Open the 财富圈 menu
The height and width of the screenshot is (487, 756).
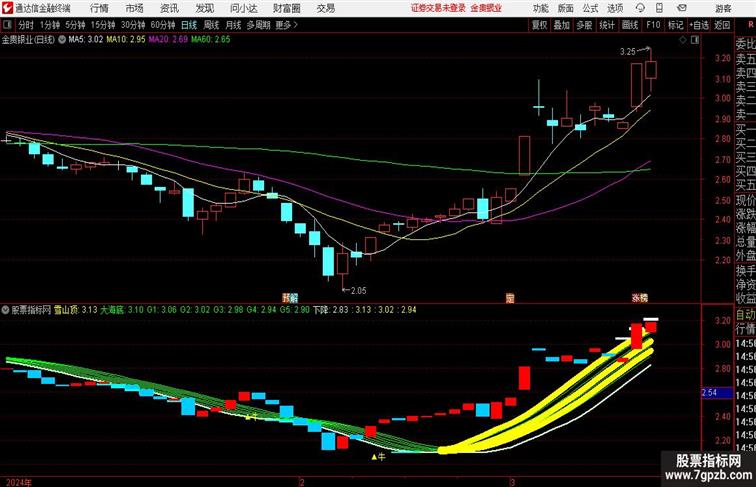pos(286,8)
